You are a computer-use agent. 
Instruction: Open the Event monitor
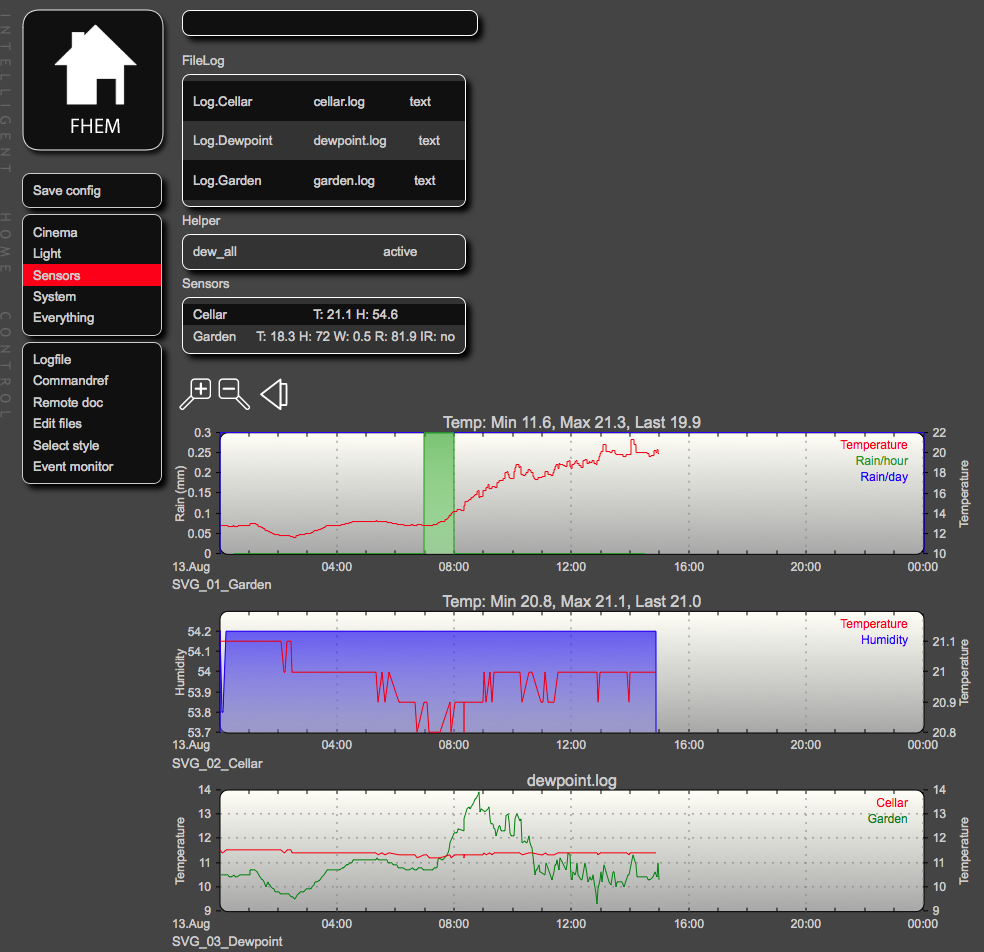[x=73, y=467]
